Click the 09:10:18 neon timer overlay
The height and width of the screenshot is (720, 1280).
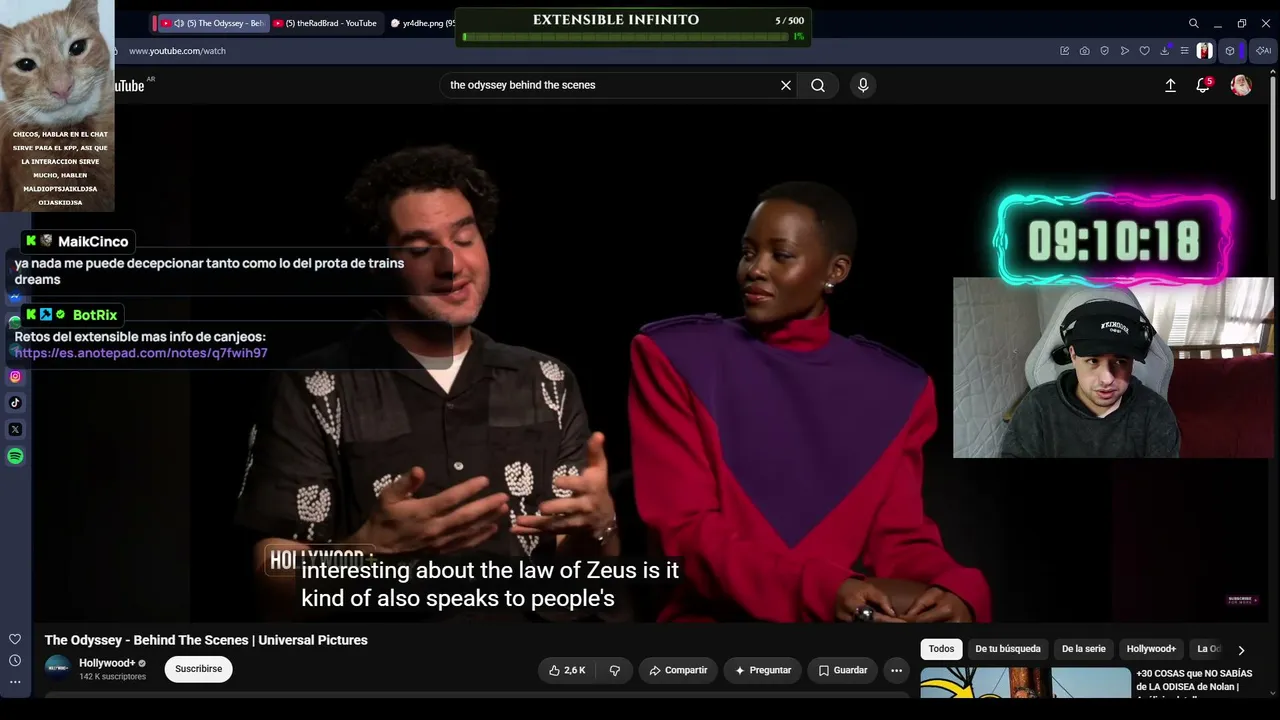tap(1113, 241)
